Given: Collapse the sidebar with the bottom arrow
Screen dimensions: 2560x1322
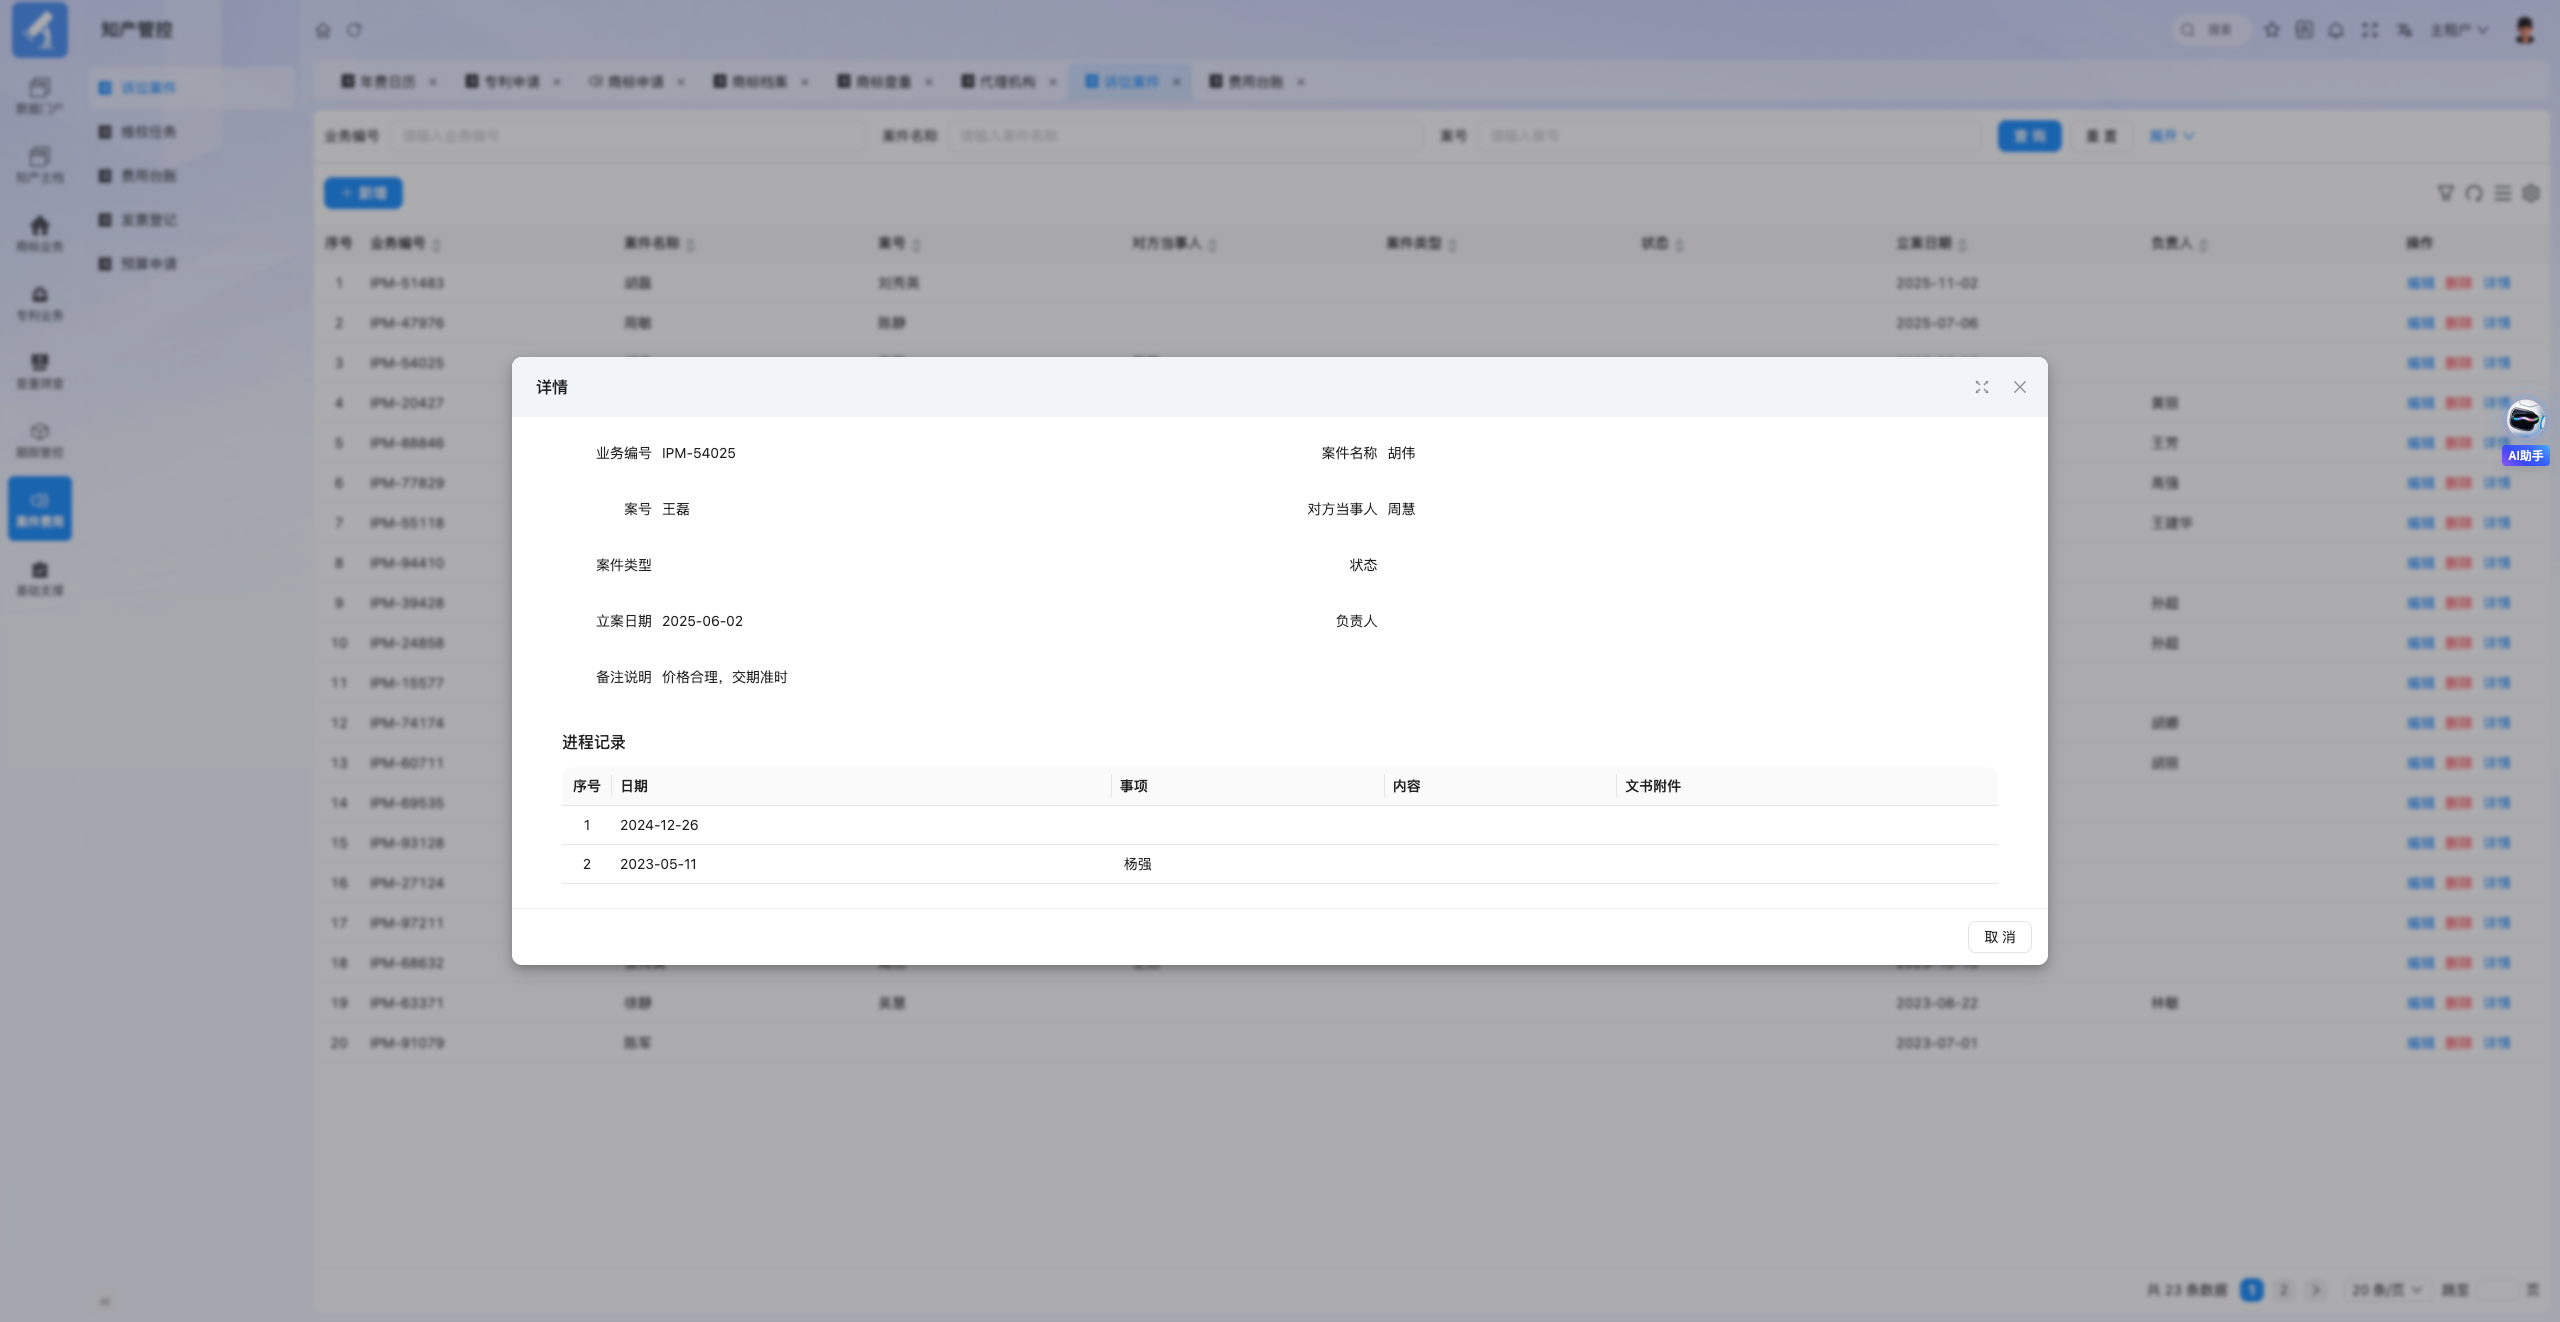Looking at the screenshot, I should [104, 1301].
